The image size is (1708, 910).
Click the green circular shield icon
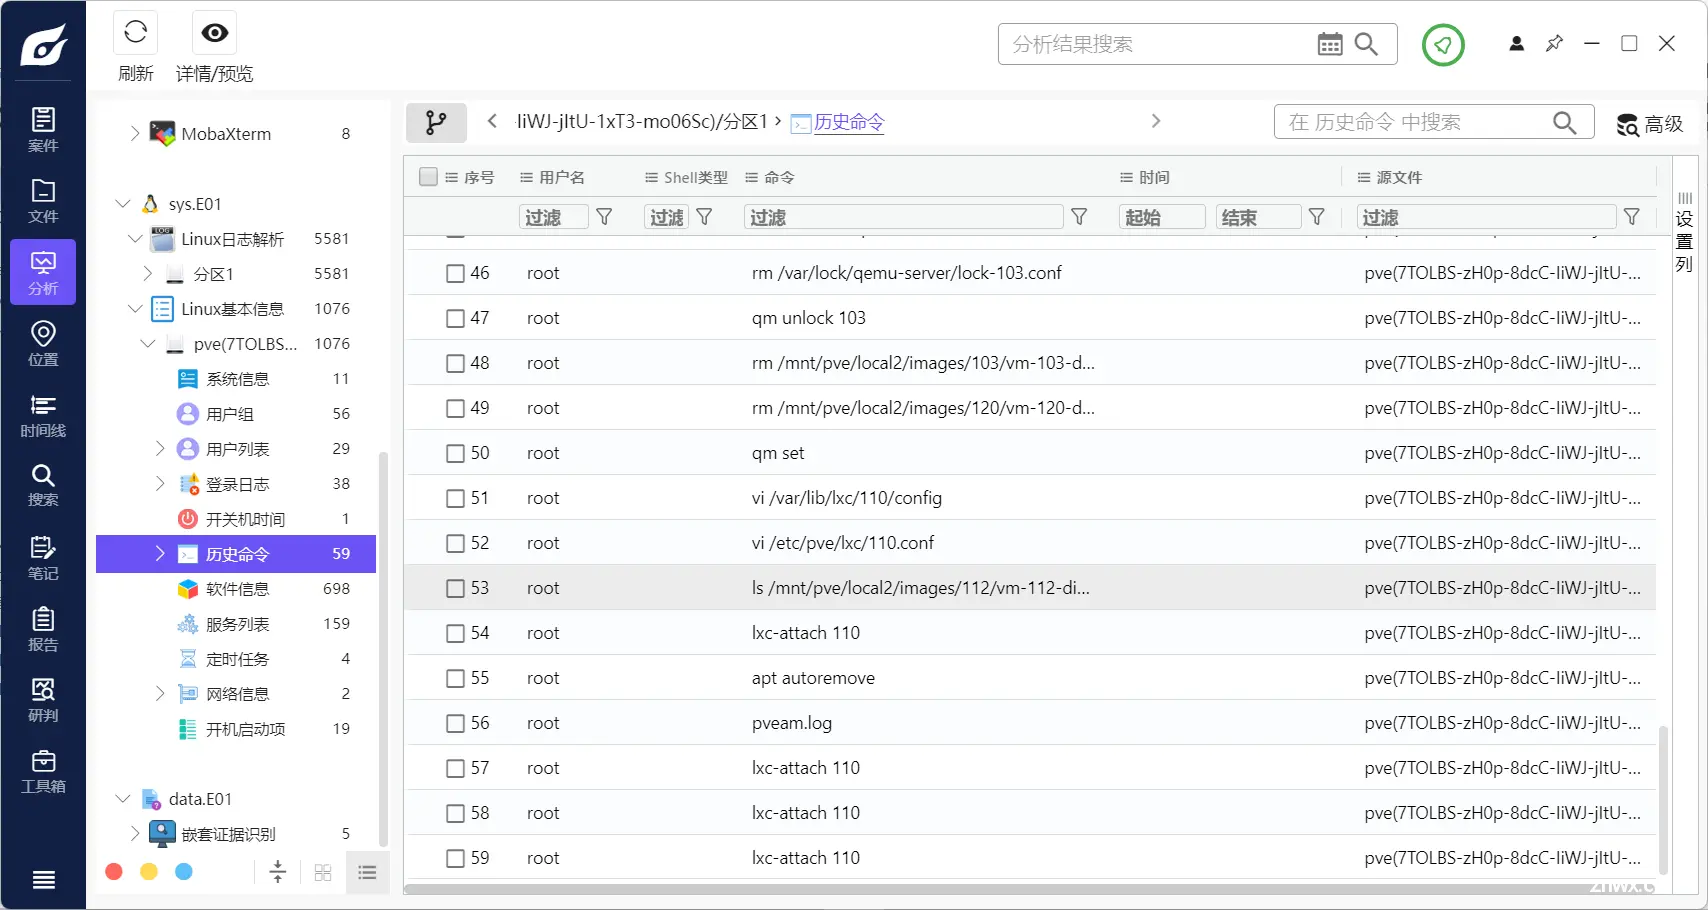click(x=1443, y=44)
